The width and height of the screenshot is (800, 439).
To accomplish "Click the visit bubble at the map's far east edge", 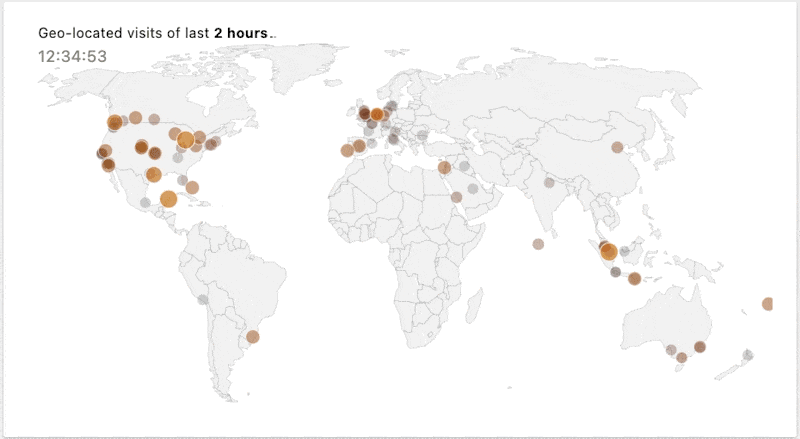I will click(767, 303).
